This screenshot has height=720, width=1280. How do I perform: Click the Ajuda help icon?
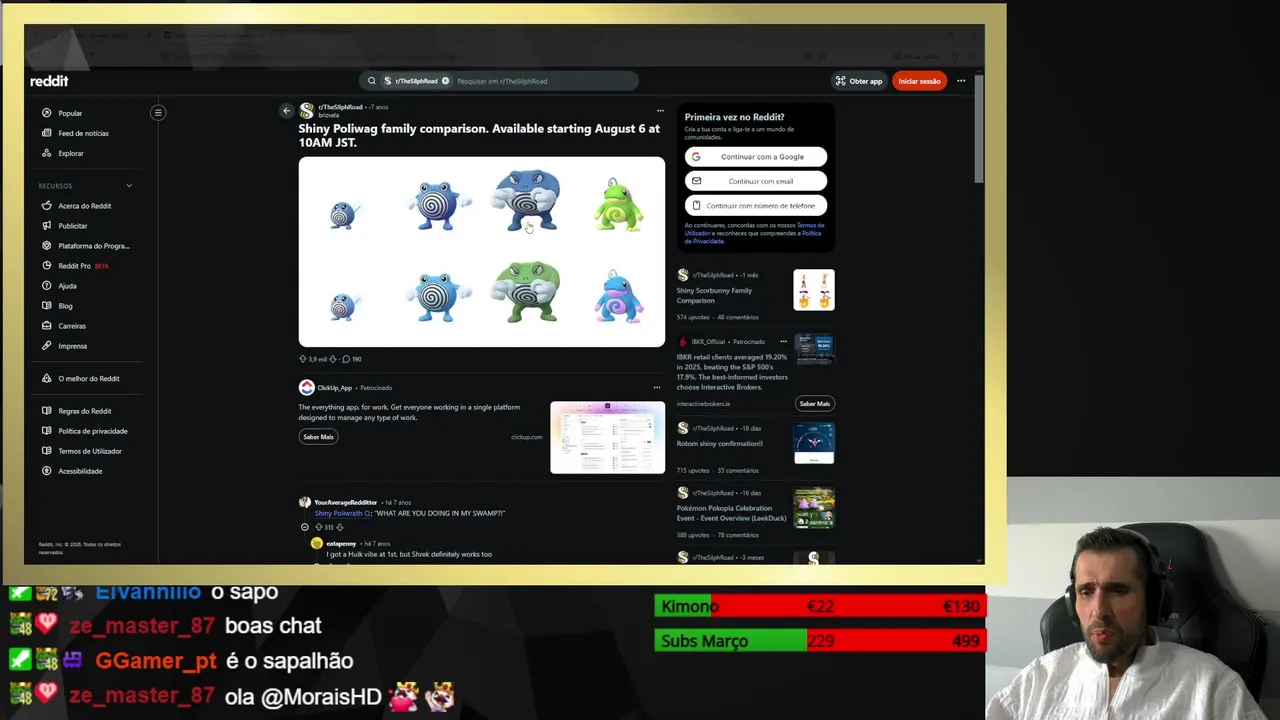pyautogui.click(x=47, y=286)
